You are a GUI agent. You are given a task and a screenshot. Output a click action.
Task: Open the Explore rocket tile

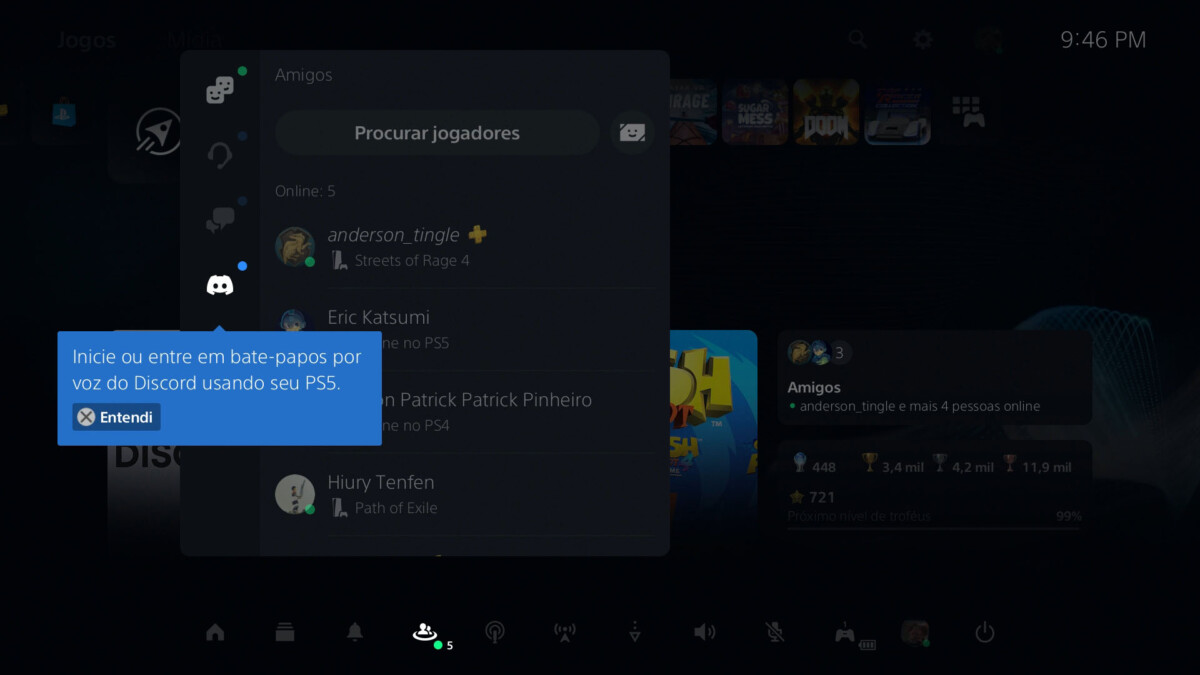[x=159, y=131]
